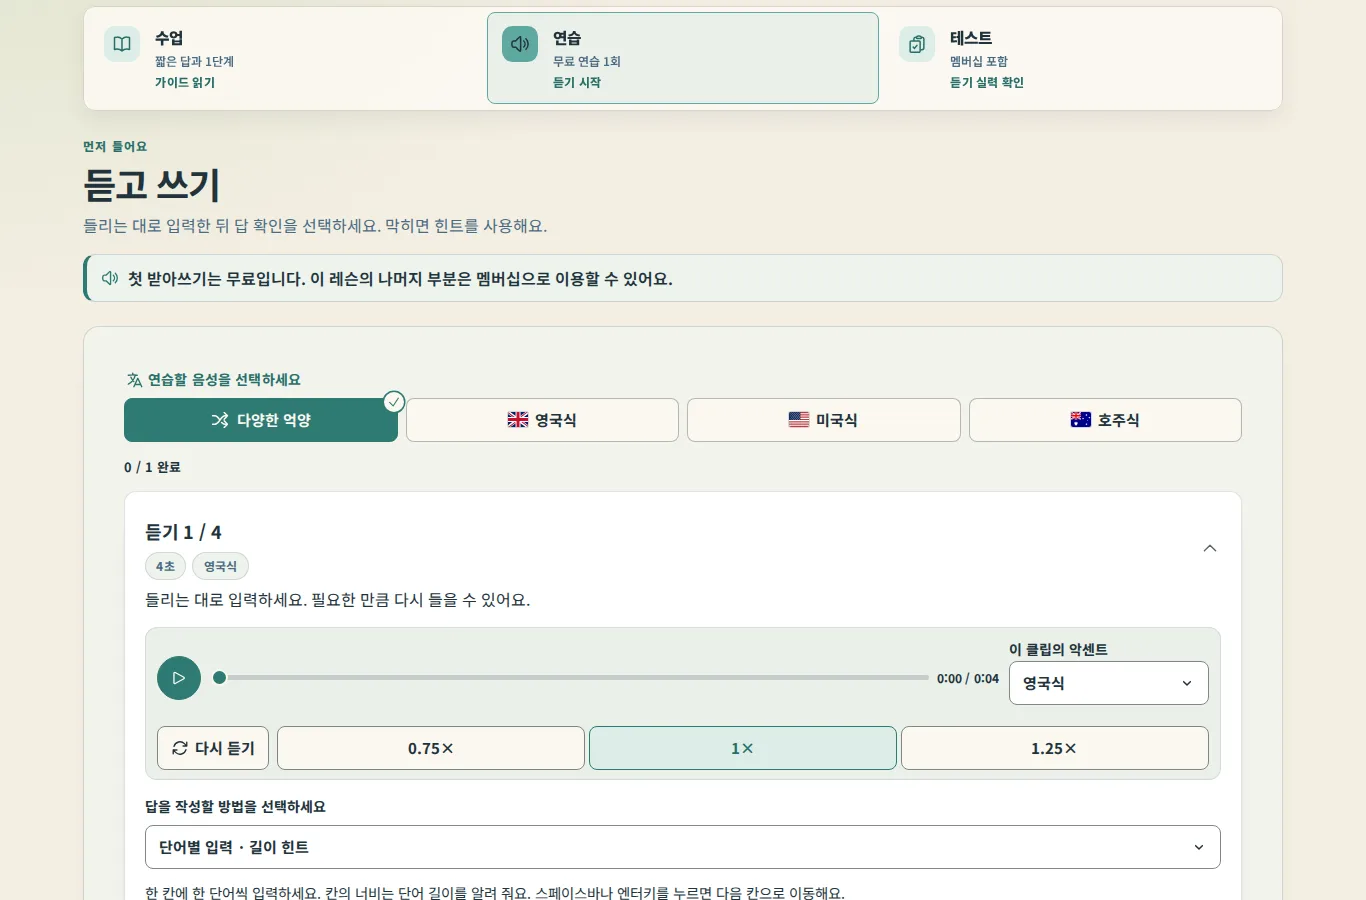
Task: Click the book icon in 수업 step
Action: point(122,44)
